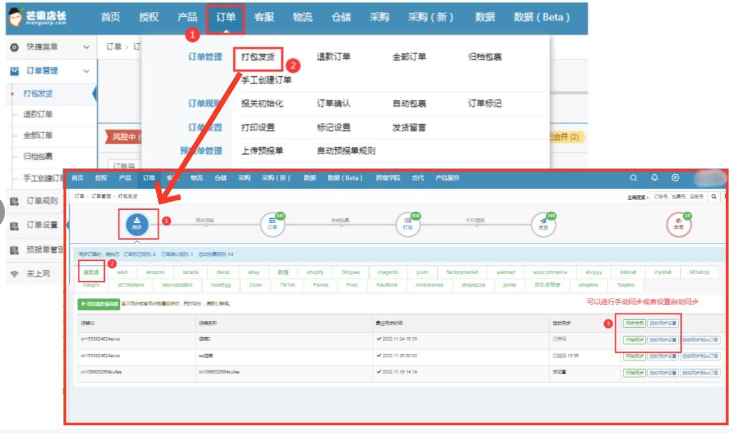733x433 pixels.
Task: Click 开始同步 button in second row
Action: (x=633, y=340)
